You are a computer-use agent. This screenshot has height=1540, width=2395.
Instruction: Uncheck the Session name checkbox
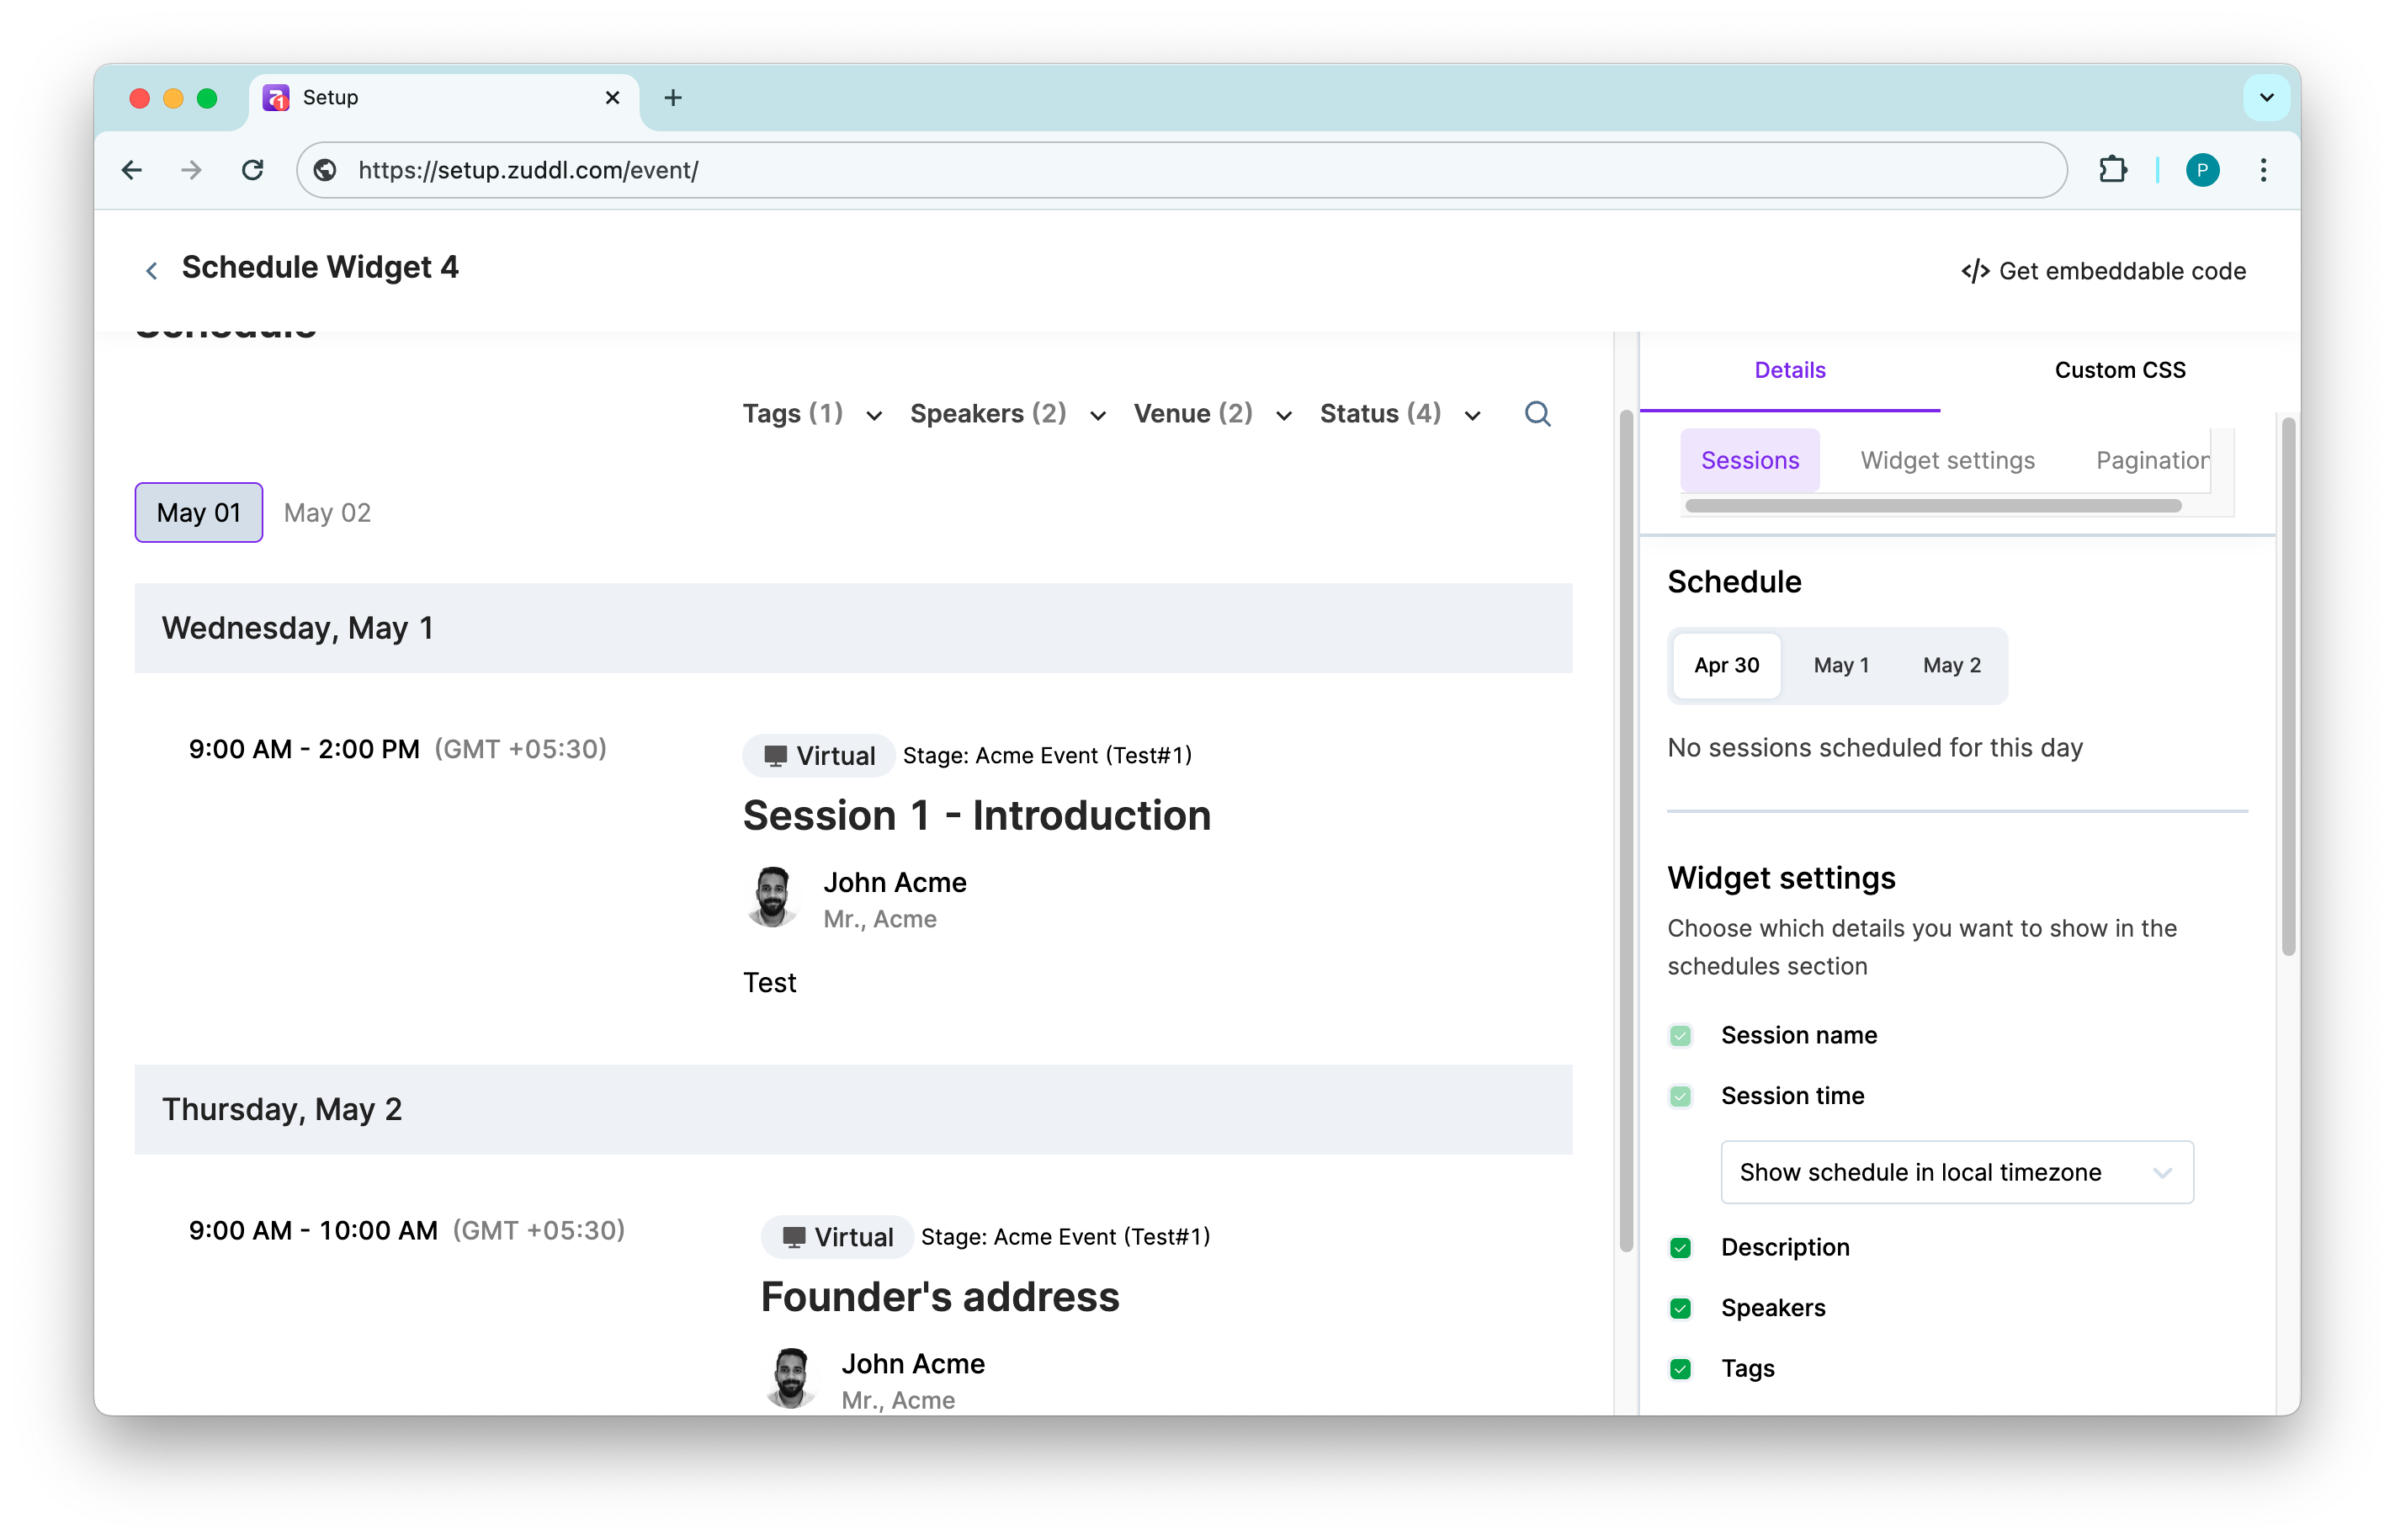[1680, 1036]
